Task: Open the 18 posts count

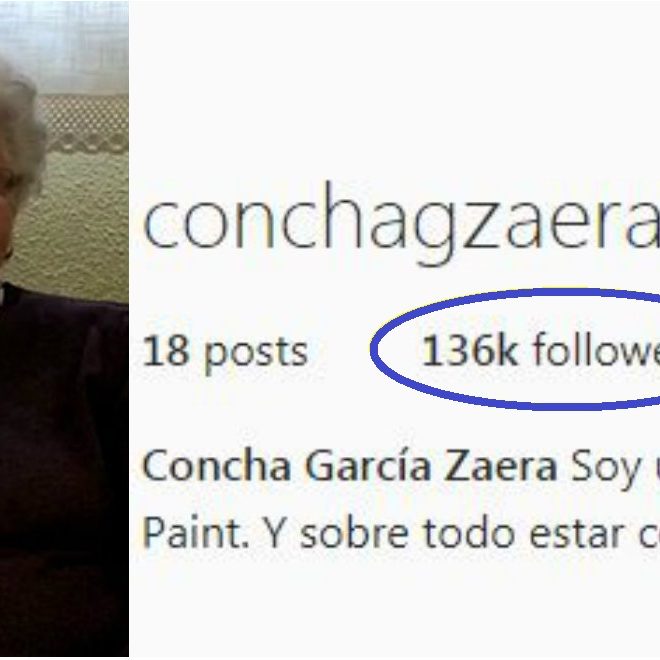Action: [x=225, y=352]
